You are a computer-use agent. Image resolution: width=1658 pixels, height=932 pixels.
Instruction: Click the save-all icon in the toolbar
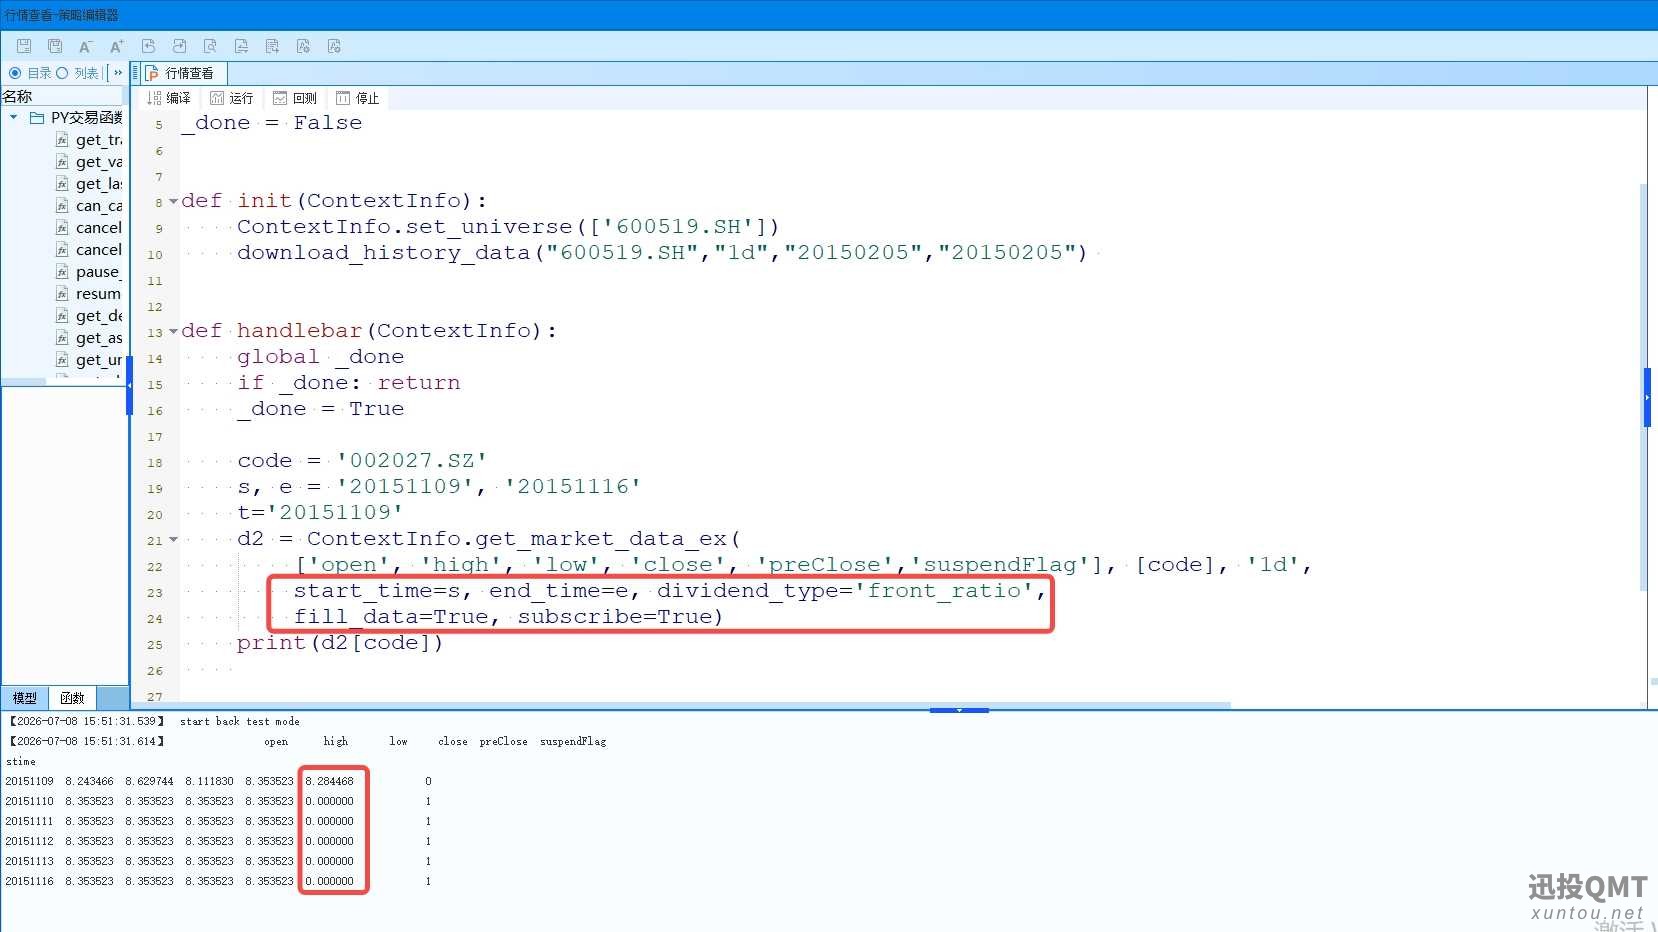[x=55, y=46]
